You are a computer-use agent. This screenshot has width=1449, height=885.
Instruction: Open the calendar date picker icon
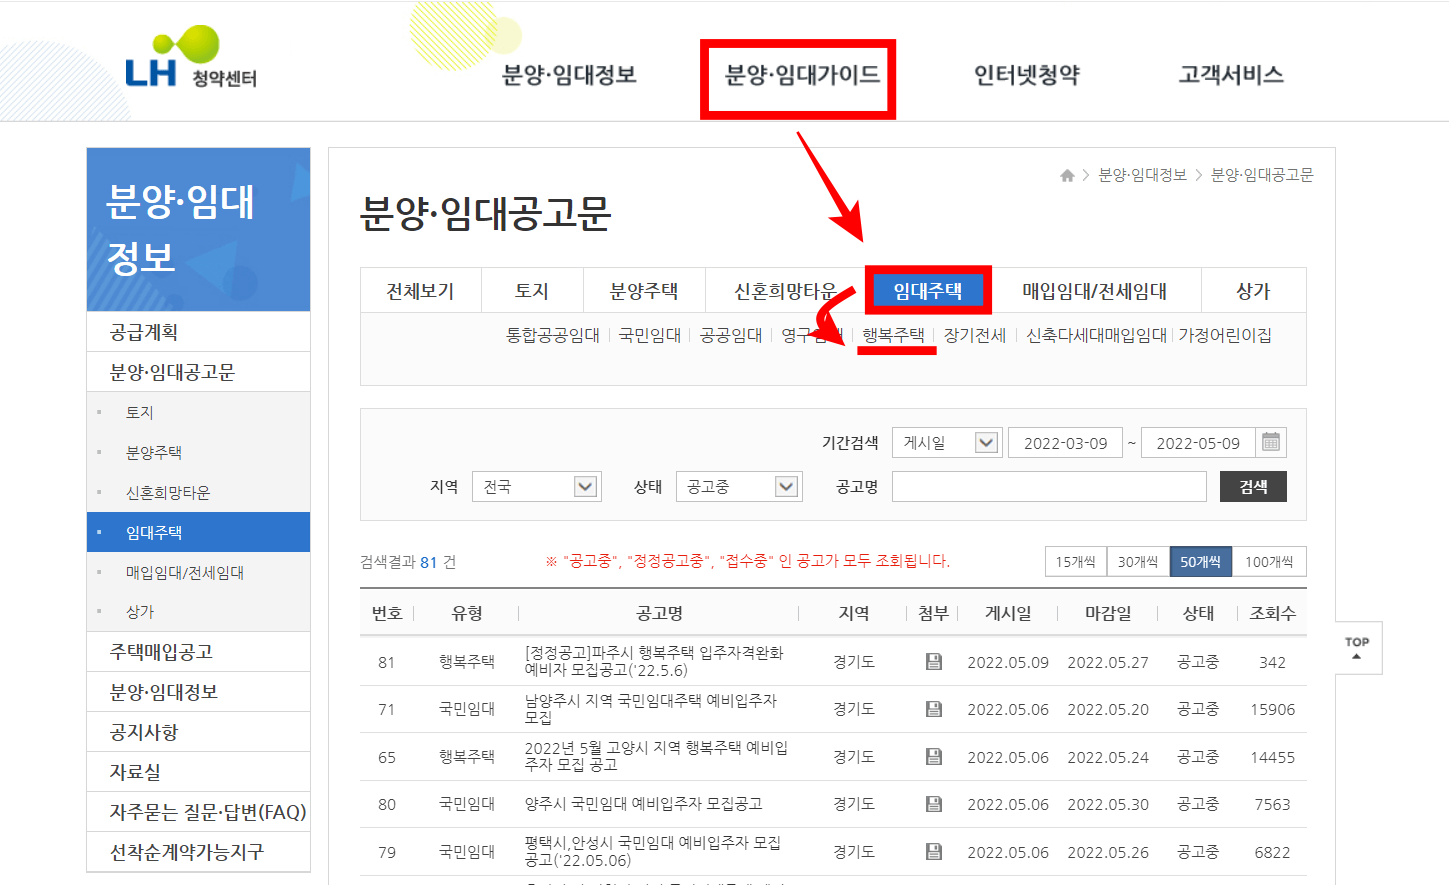(x=1271, y=442)
